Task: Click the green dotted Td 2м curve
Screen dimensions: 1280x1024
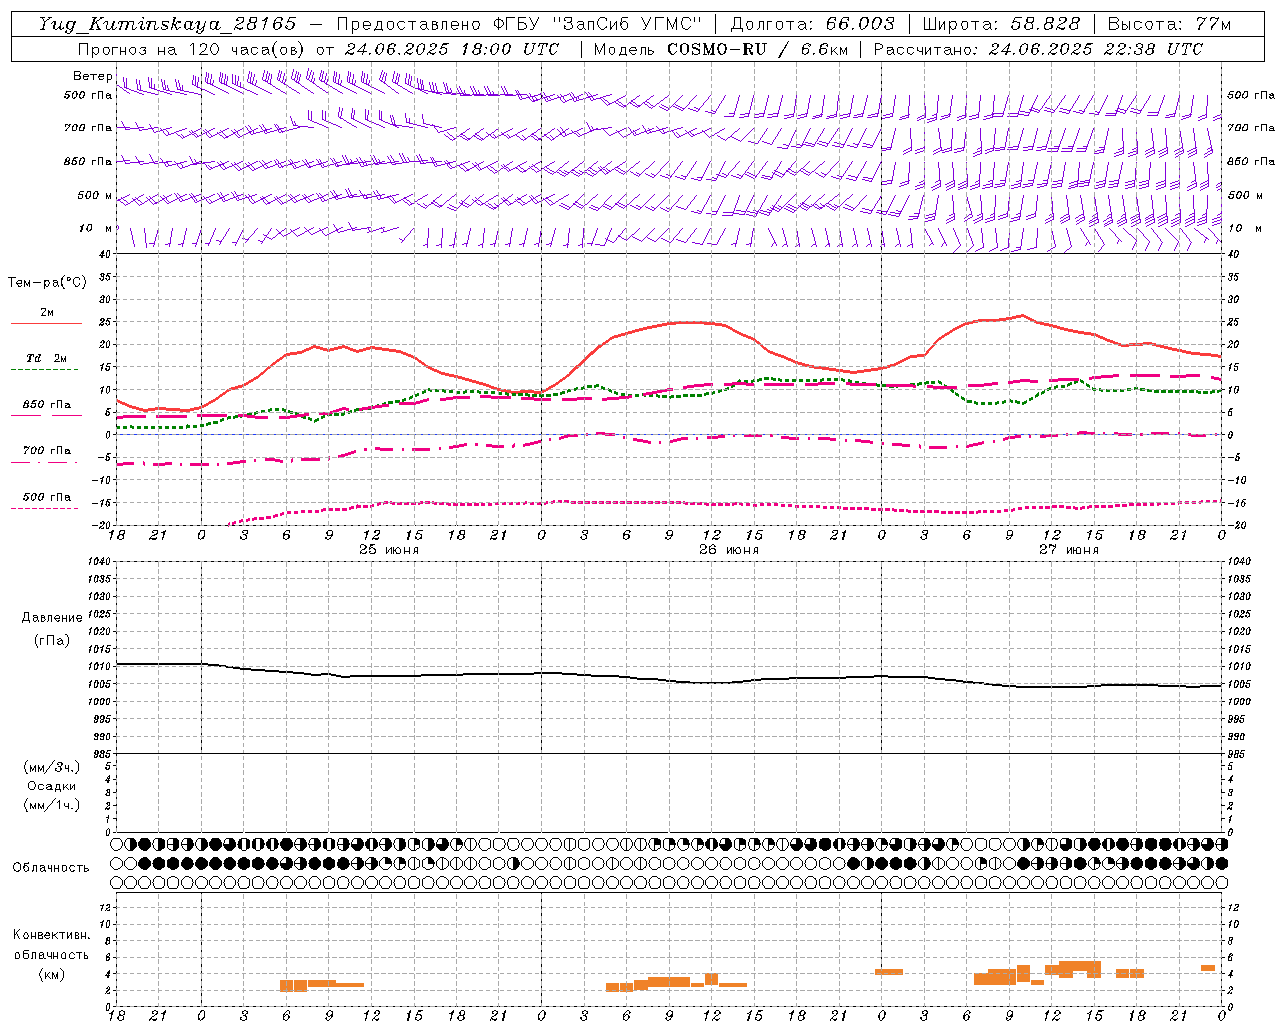Action: (x=669, y=395)
